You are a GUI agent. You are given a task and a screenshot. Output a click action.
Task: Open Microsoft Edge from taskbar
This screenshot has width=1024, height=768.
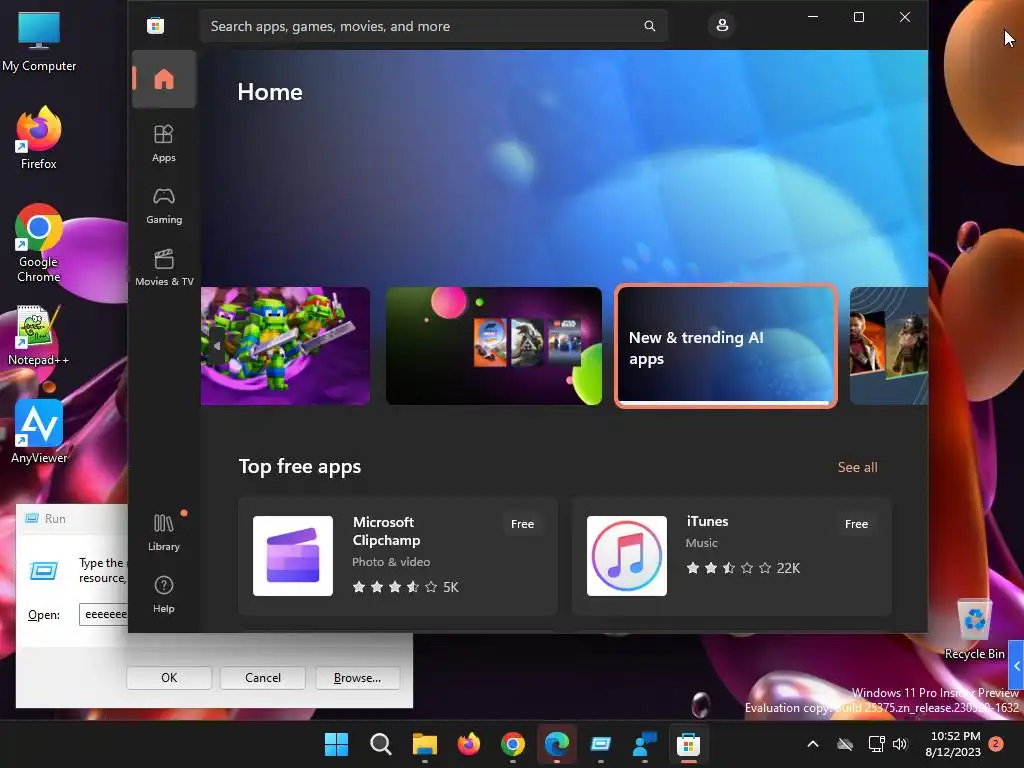[x=556, y=744]
